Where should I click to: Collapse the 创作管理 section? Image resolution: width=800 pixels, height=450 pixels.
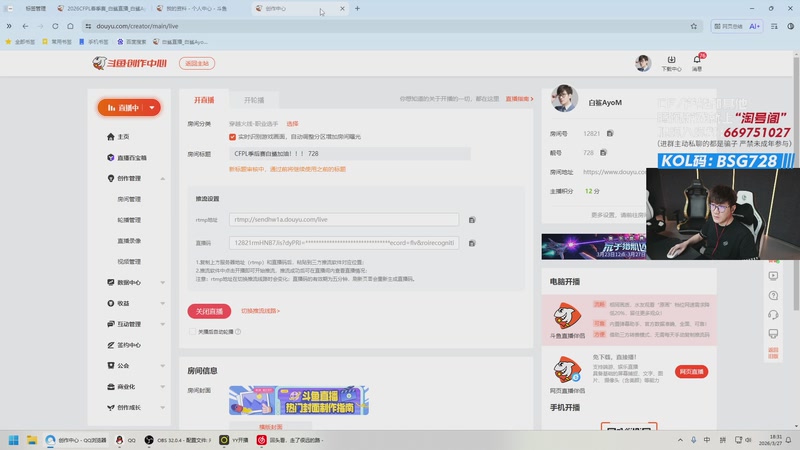coord(163,179)
